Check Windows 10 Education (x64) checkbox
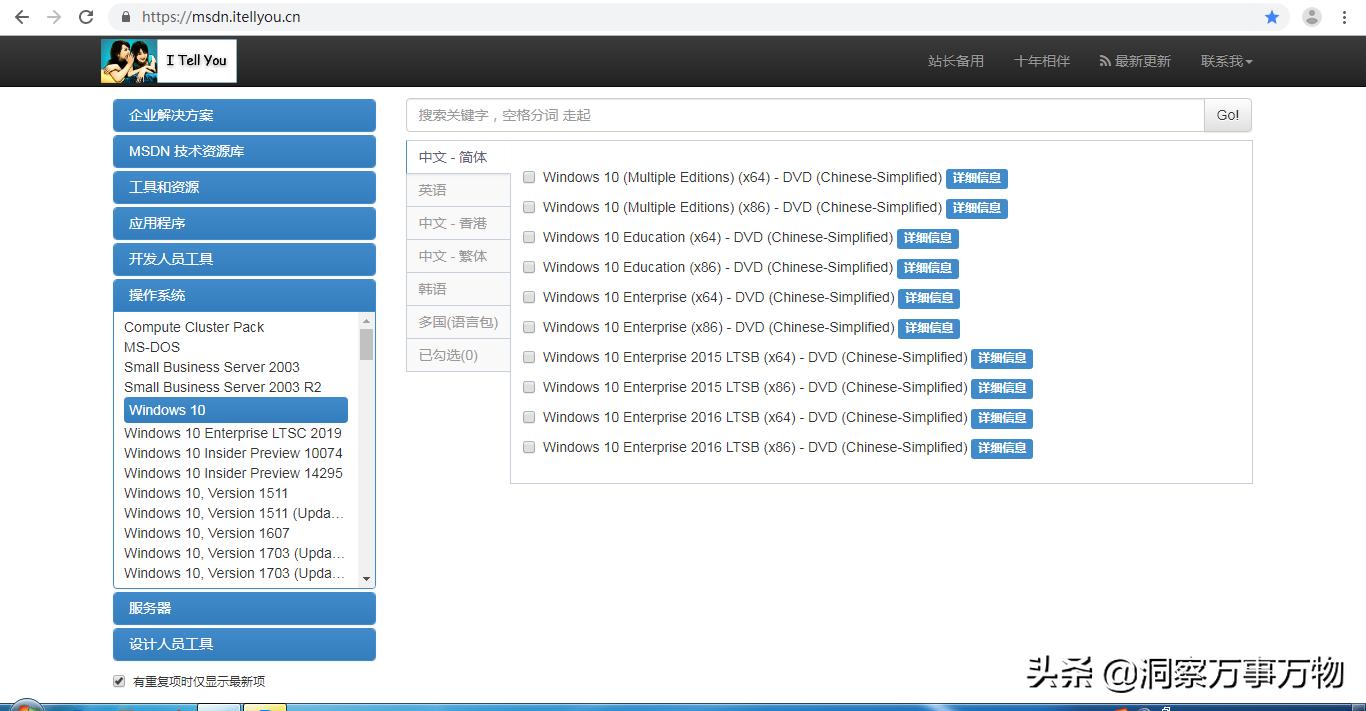This screenshot has width=1366, height=711. point(528,237)
